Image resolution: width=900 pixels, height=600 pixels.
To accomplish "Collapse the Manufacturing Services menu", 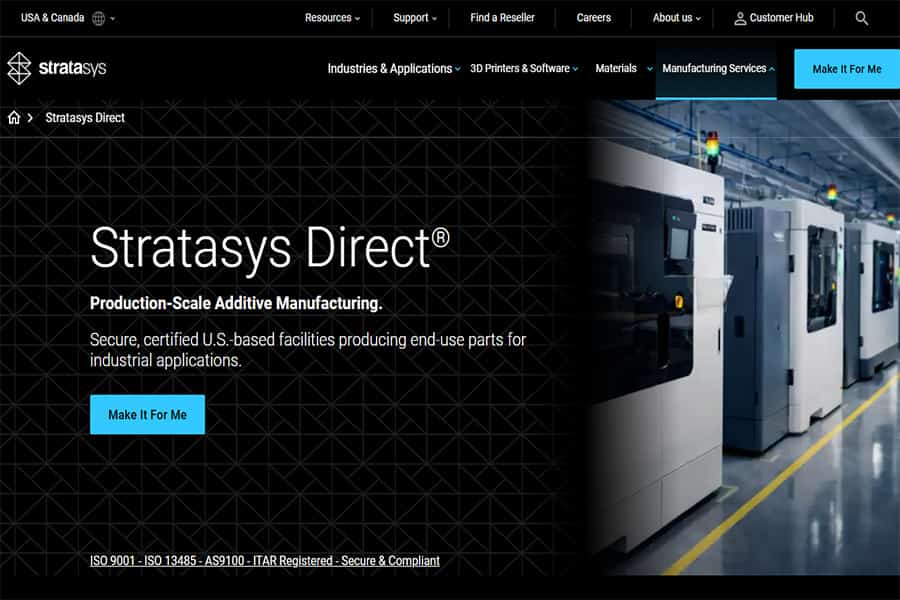I will click(x=718, y=69).
